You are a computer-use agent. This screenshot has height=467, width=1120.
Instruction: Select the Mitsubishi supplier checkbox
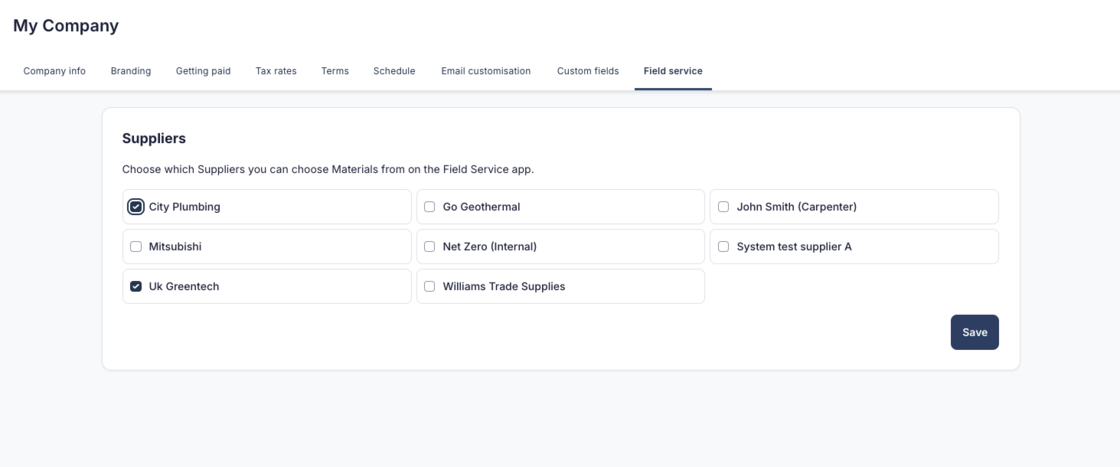click(136, 247)
